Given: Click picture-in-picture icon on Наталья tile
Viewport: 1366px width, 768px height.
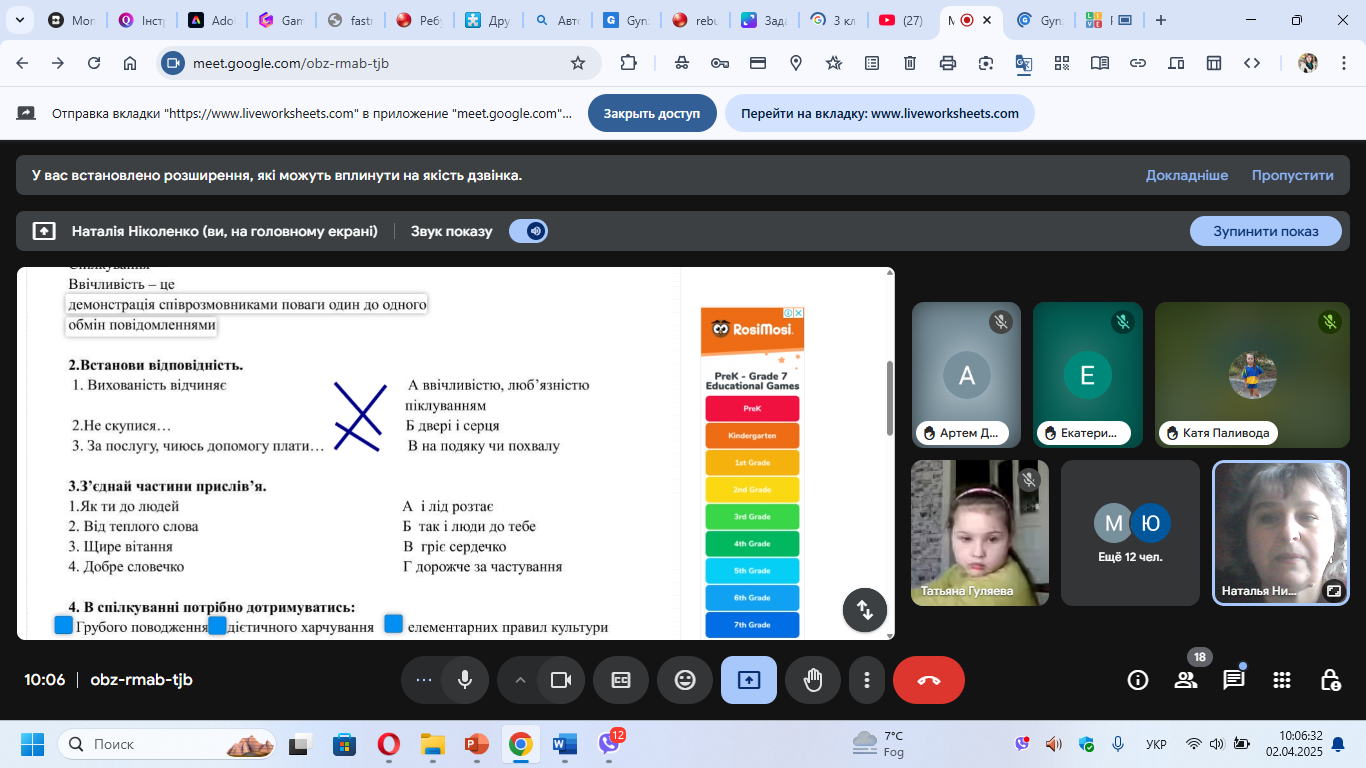Looking at the screenshot, I should pos(1333,591).
